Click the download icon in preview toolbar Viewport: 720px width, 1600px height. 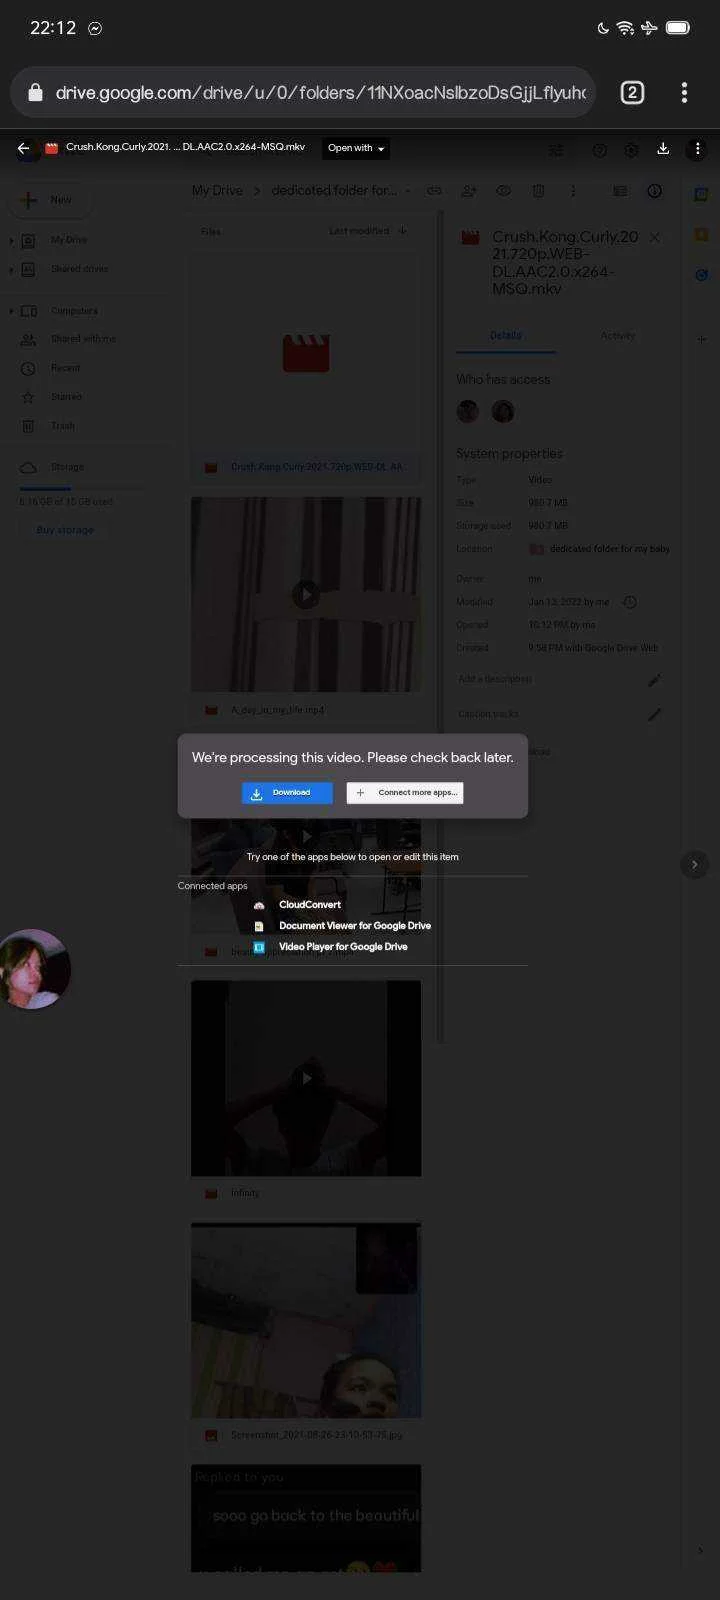[x=662, y=149]
